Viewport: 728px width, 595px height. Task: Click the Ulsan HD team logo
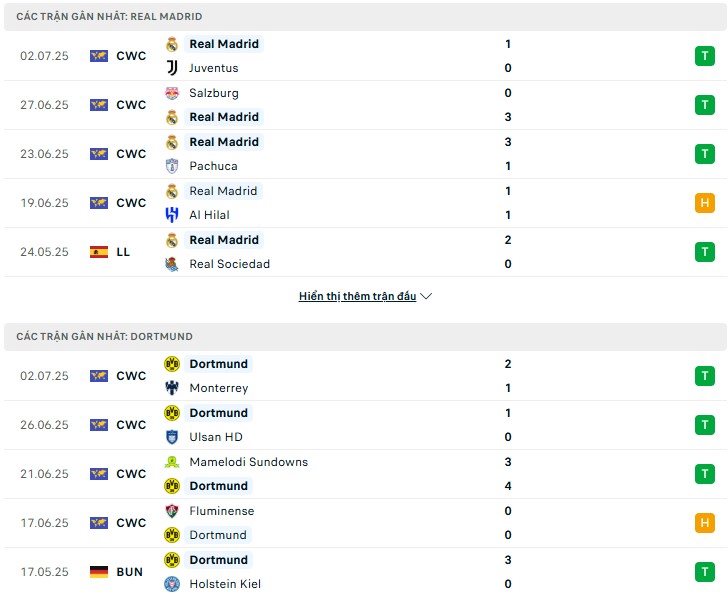coord(172,437)
